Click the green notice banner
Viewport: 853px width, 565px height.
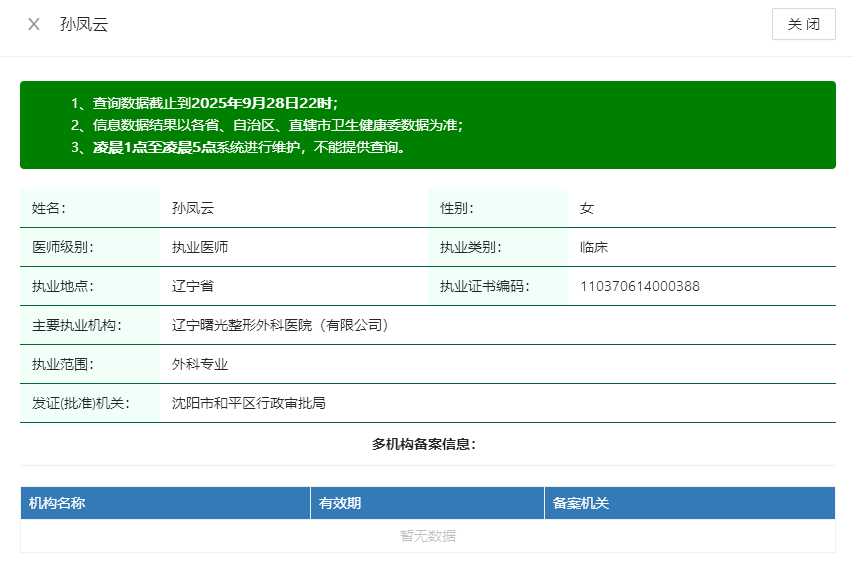(427, 125)
